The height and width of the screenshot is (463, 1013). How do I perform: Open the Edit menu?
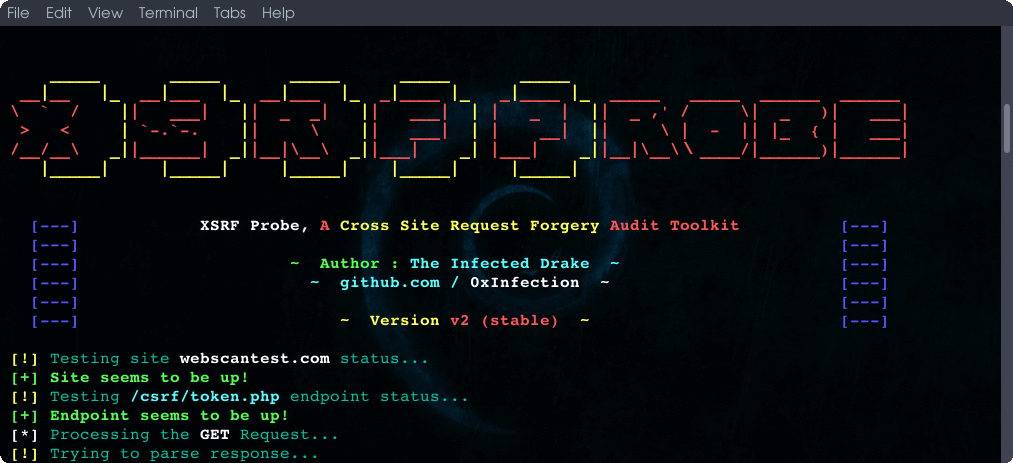(x=59, y=13)
